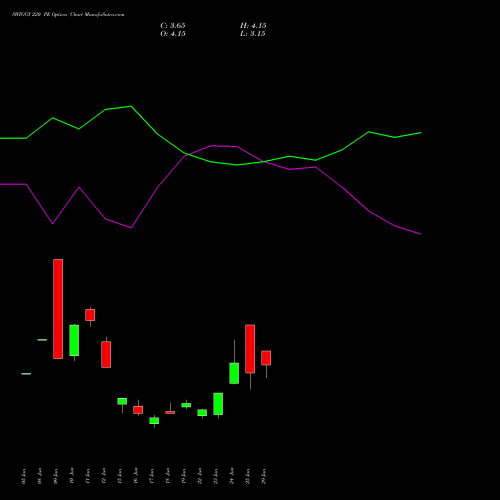Click the PE Options Chart title text

[x=68, y=15]
